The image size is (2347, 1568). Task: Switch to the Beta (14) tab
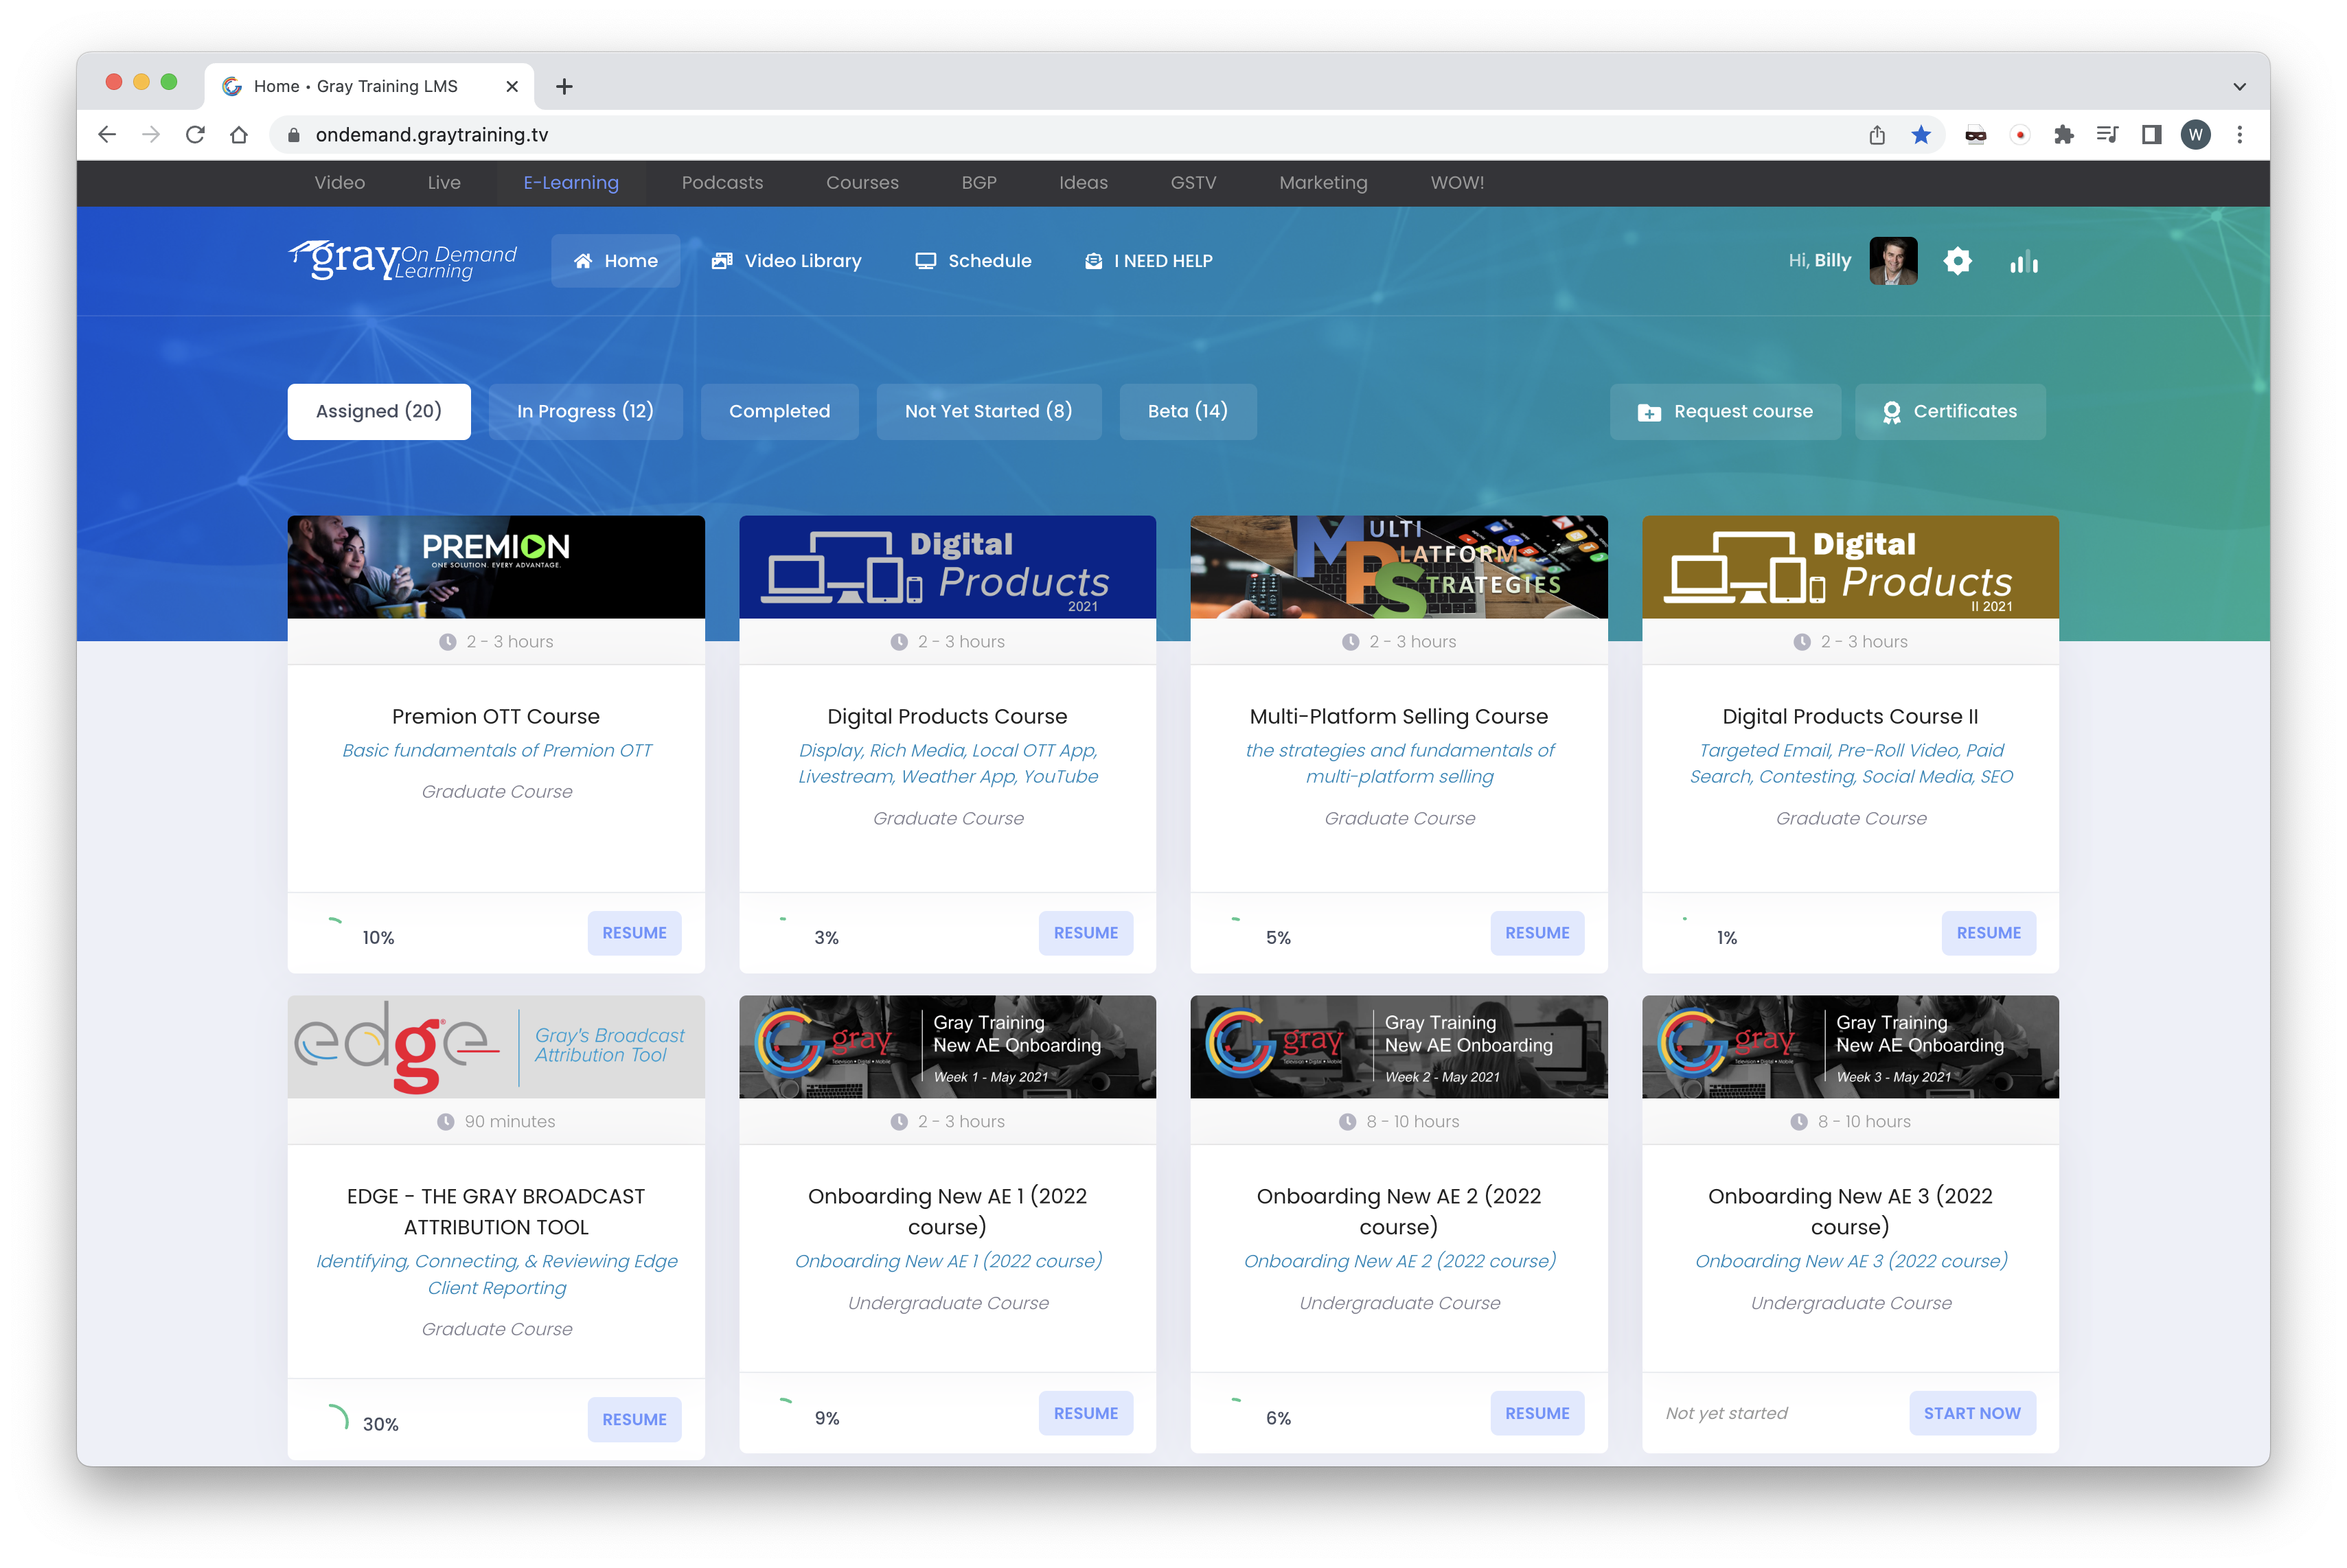(x=1187, y=412)
